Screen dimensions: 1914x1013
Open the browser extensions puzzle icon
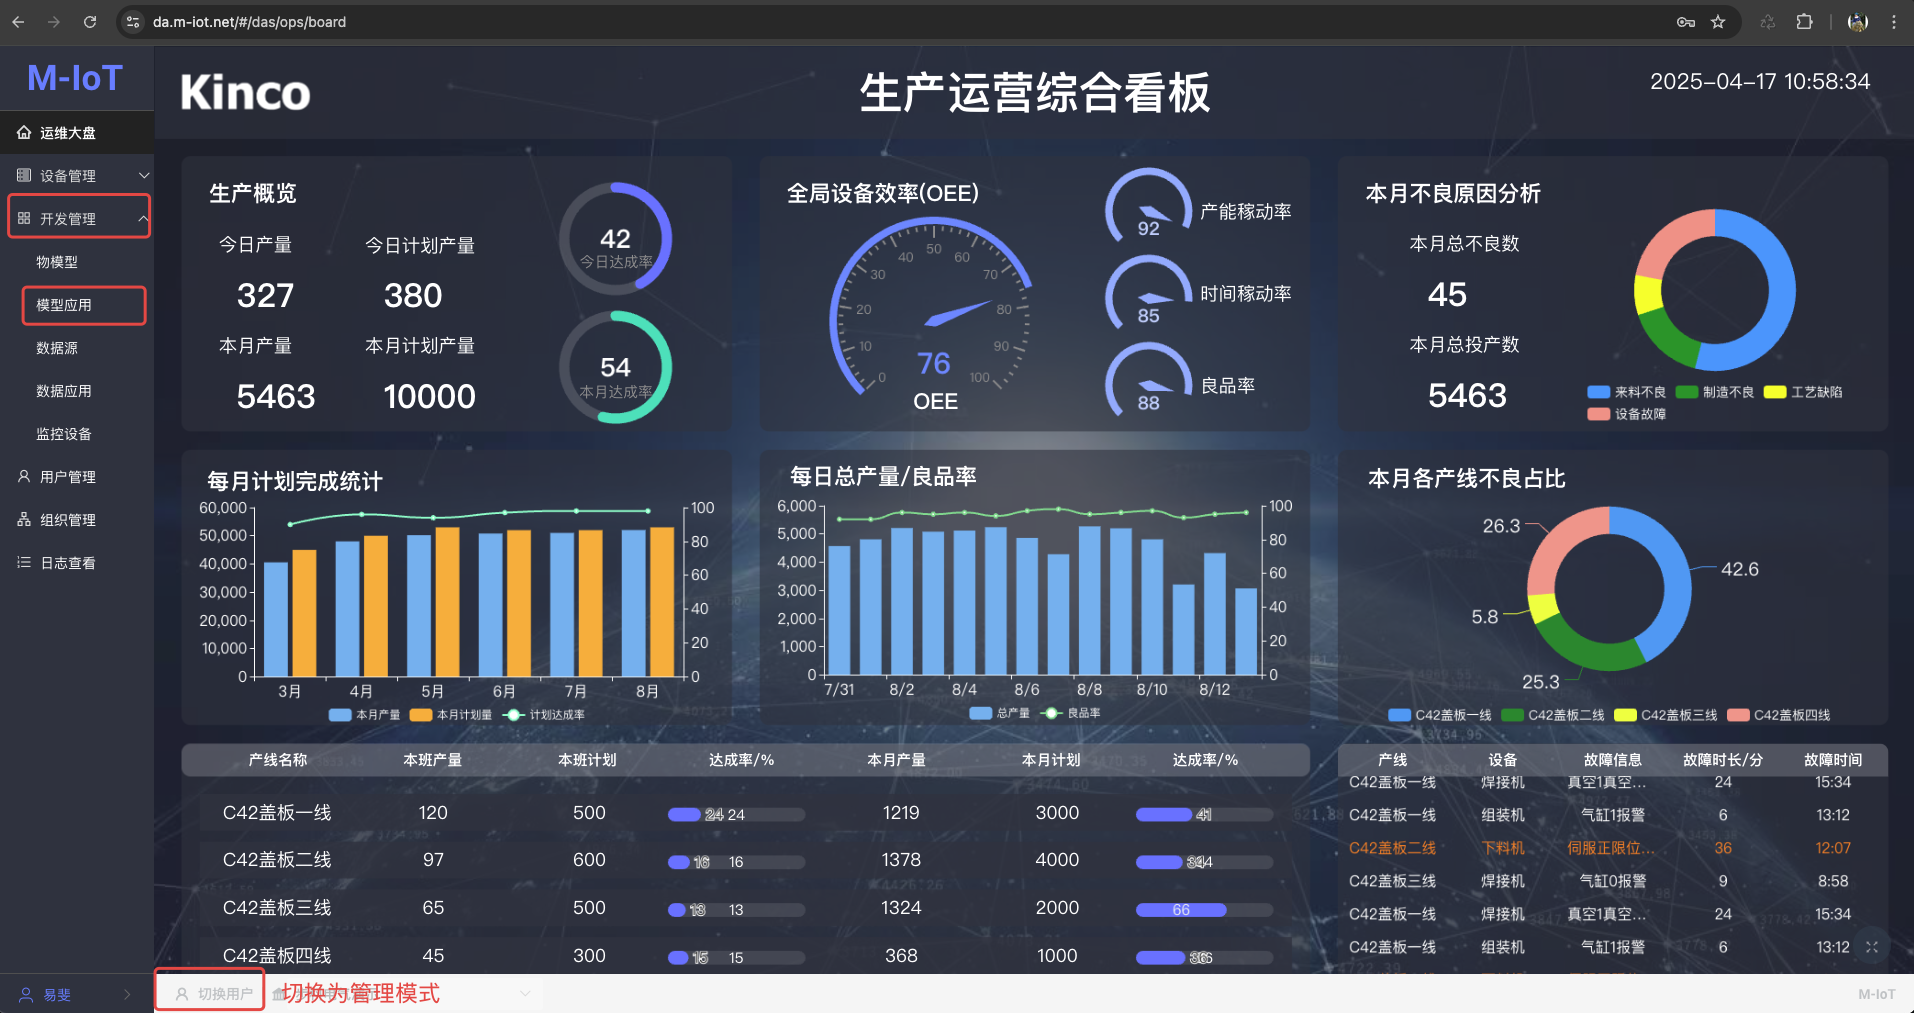(1804, 21)
